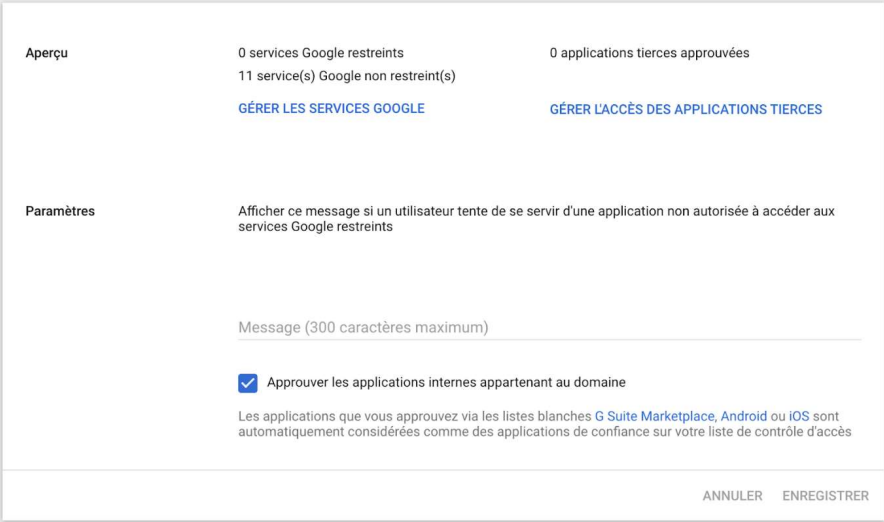Focus the Message (300 caractères maximum) field

pyautogui.click(x=548, y=327)
